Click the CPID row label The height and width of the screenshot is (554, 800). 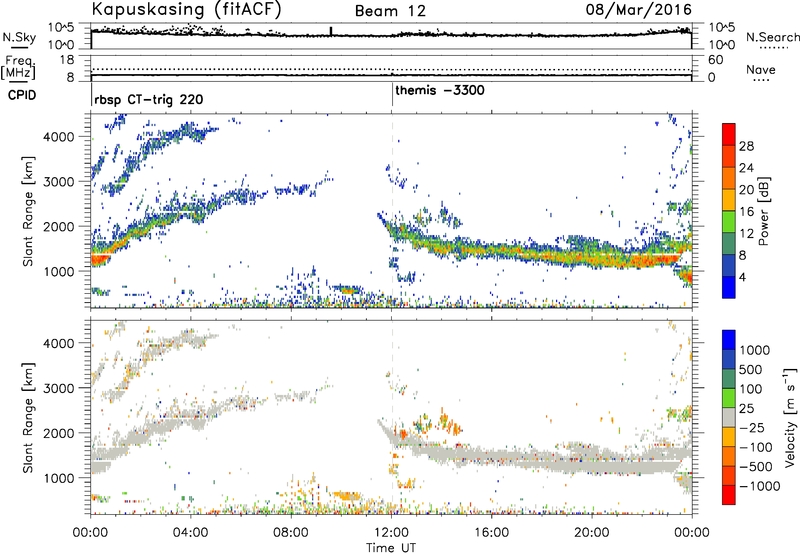(x=22, y=95)
